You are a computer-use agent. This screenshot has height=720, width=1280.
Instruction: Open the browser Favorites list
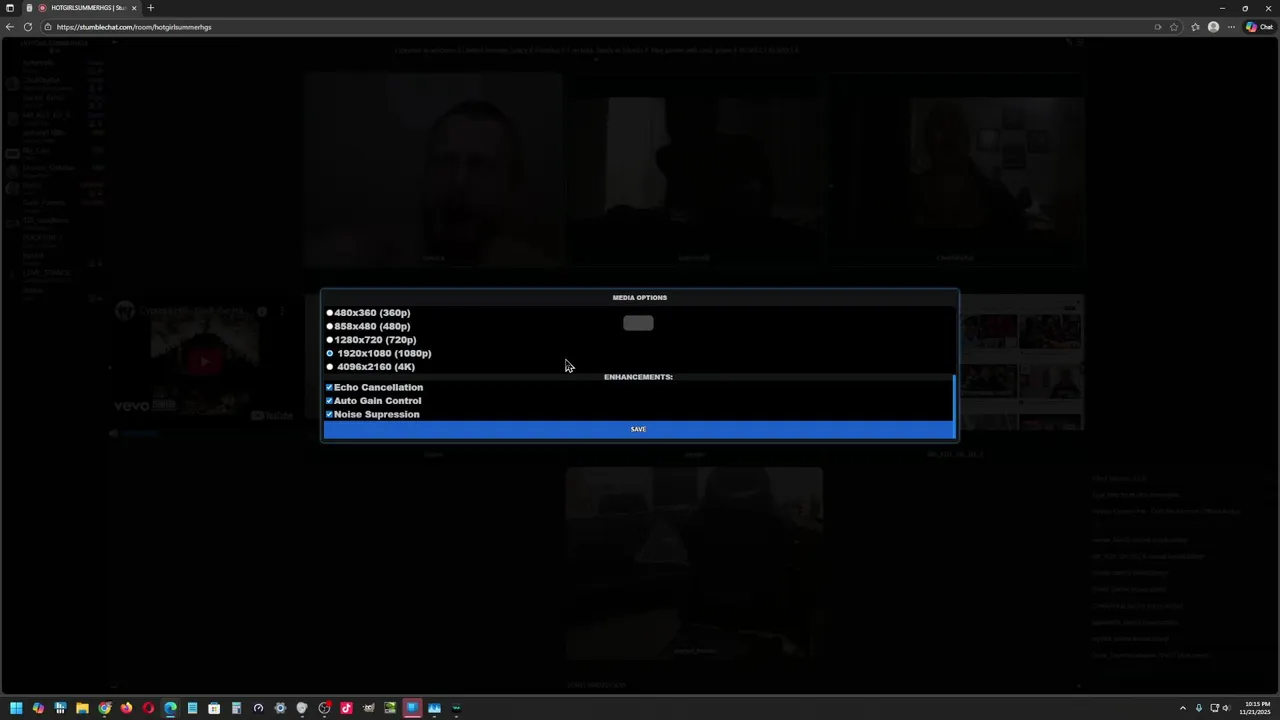coord(1195,27)
